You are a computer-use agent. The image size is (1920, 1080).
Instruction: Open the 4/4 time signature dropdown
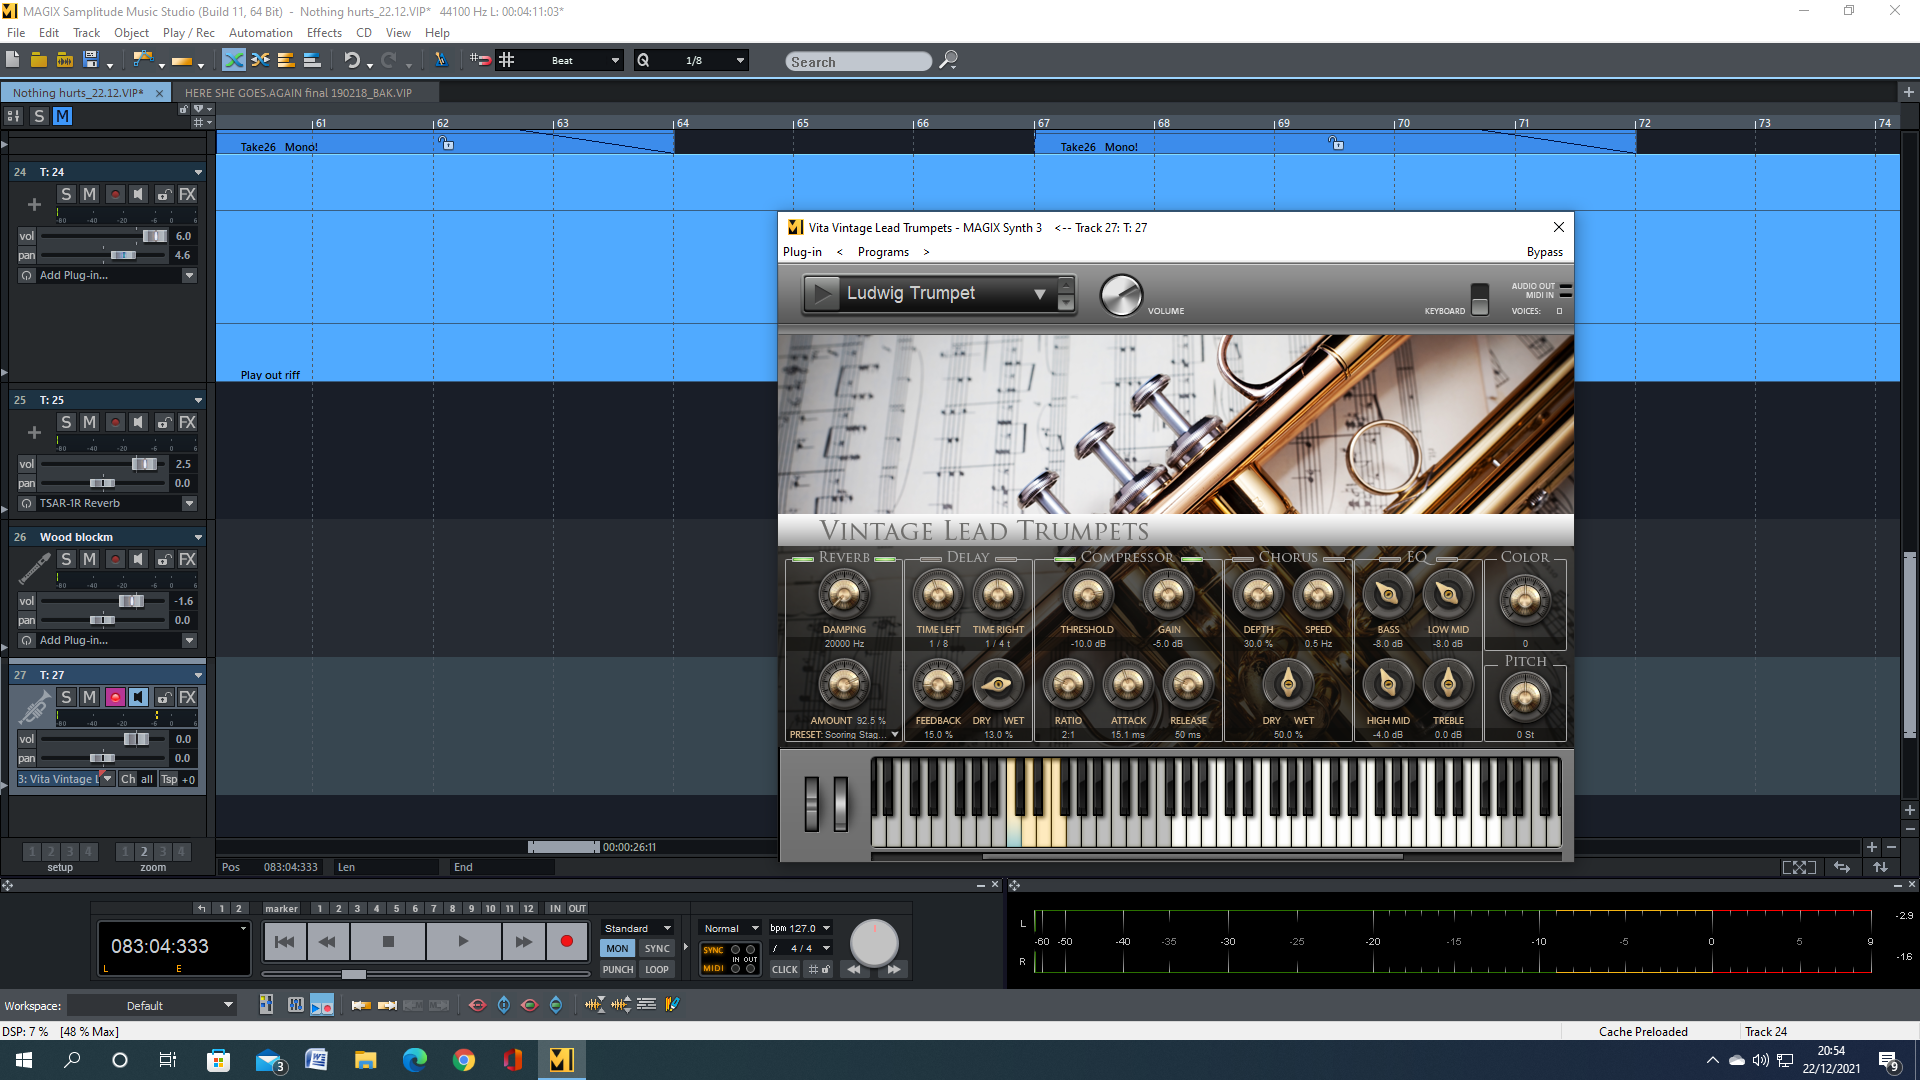(827, 949)
